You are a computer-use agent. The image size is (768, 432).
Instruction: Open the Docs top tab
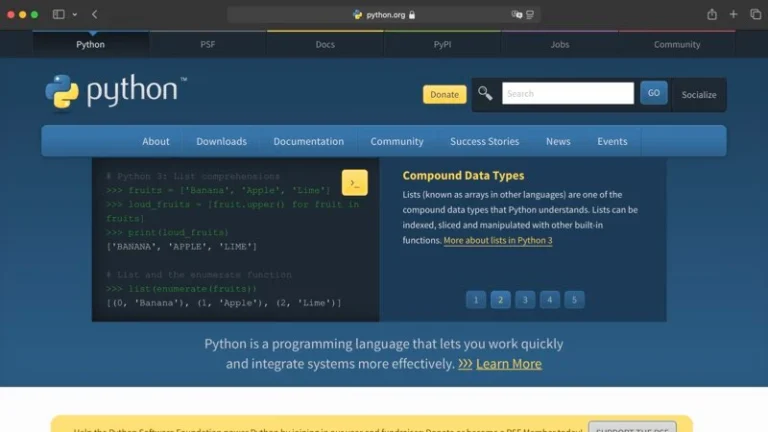pyautogui.click(x=325, y=44)
